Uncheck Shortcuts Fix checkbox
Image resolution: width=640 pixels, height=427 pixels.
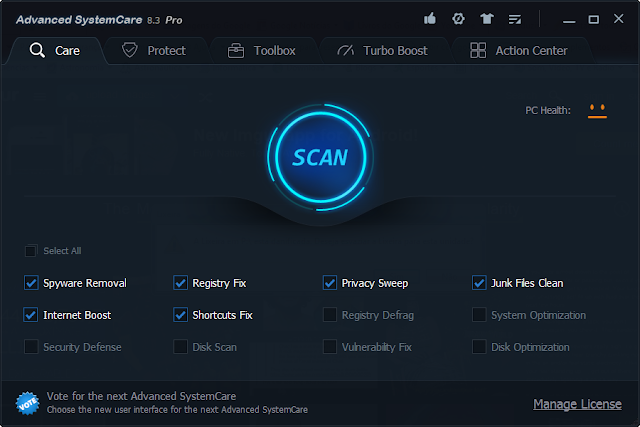[x=180, y=315]
